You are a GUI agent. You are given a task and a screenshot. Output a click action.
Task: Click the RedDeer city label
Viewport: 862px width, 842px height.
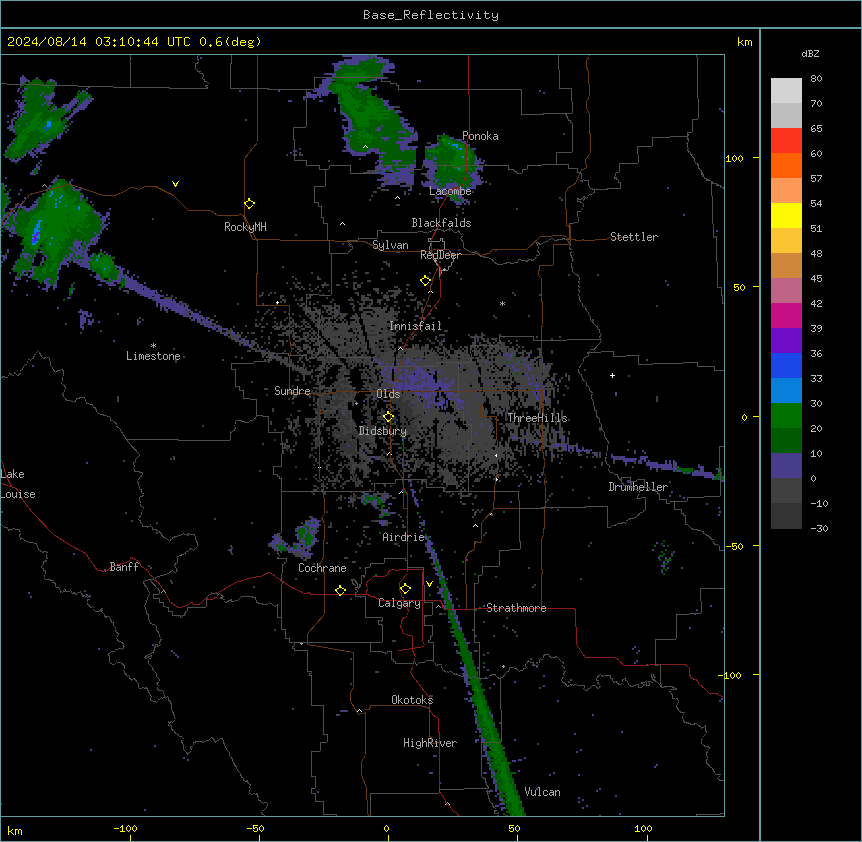[x=440, y=255]
